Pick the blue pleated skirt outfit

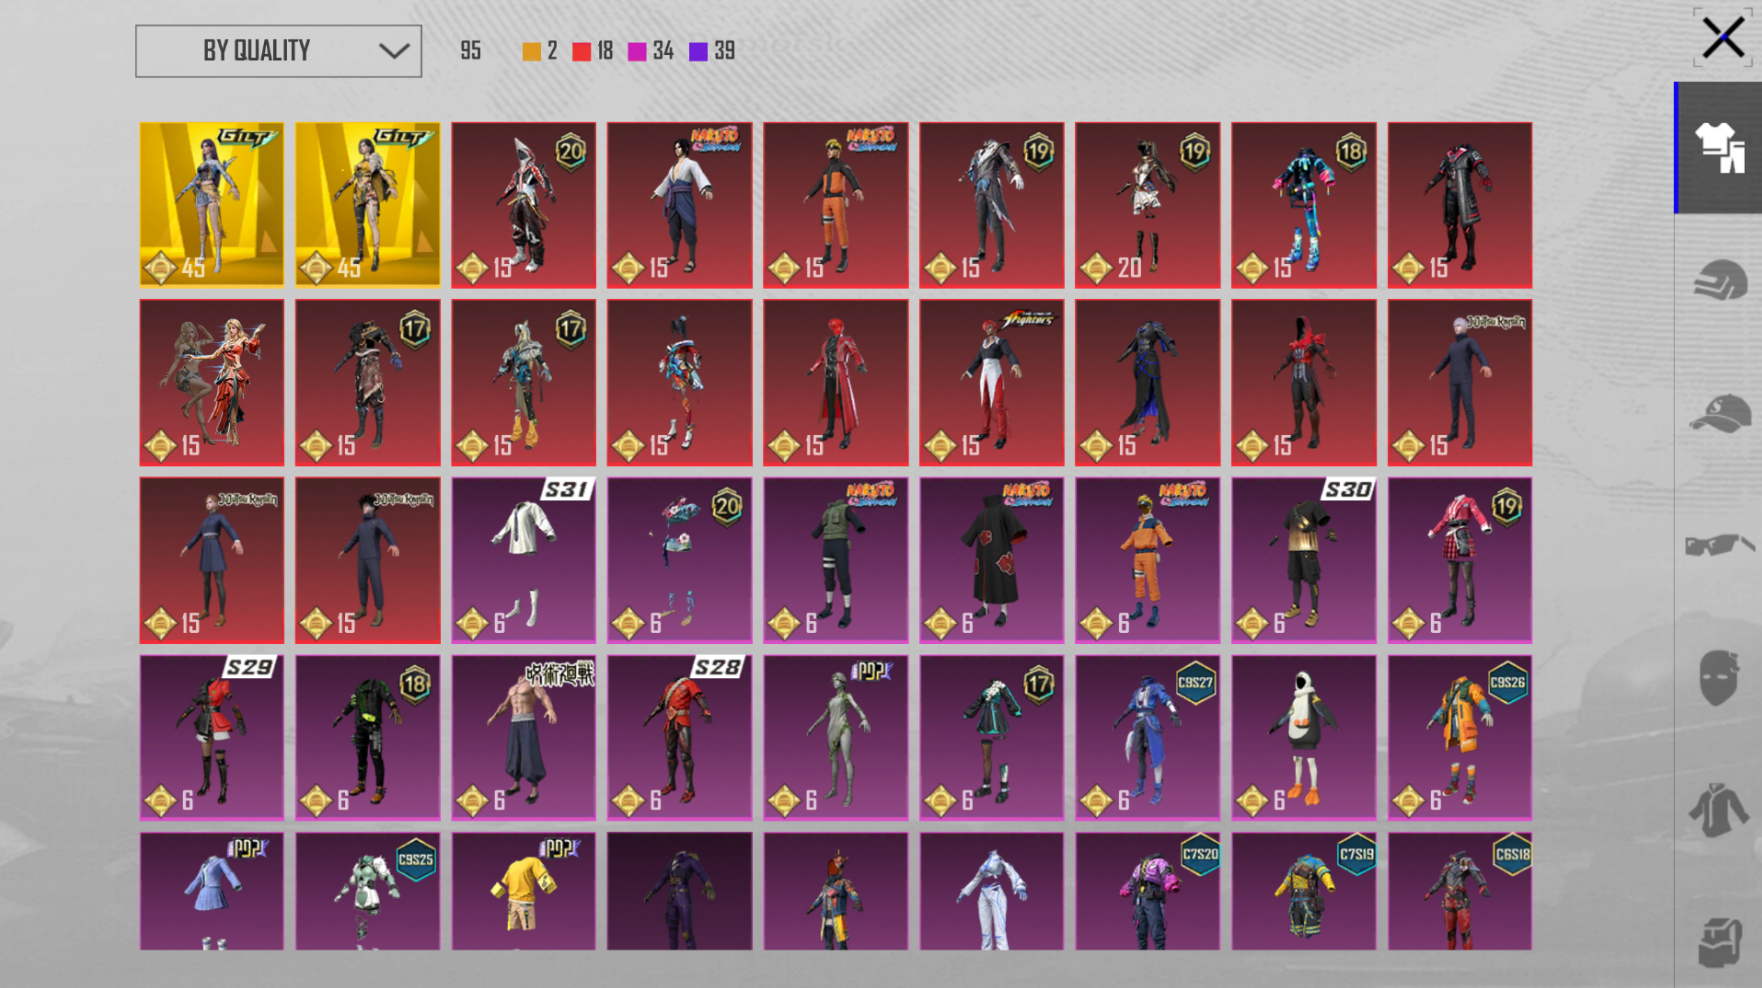point(212,892)
